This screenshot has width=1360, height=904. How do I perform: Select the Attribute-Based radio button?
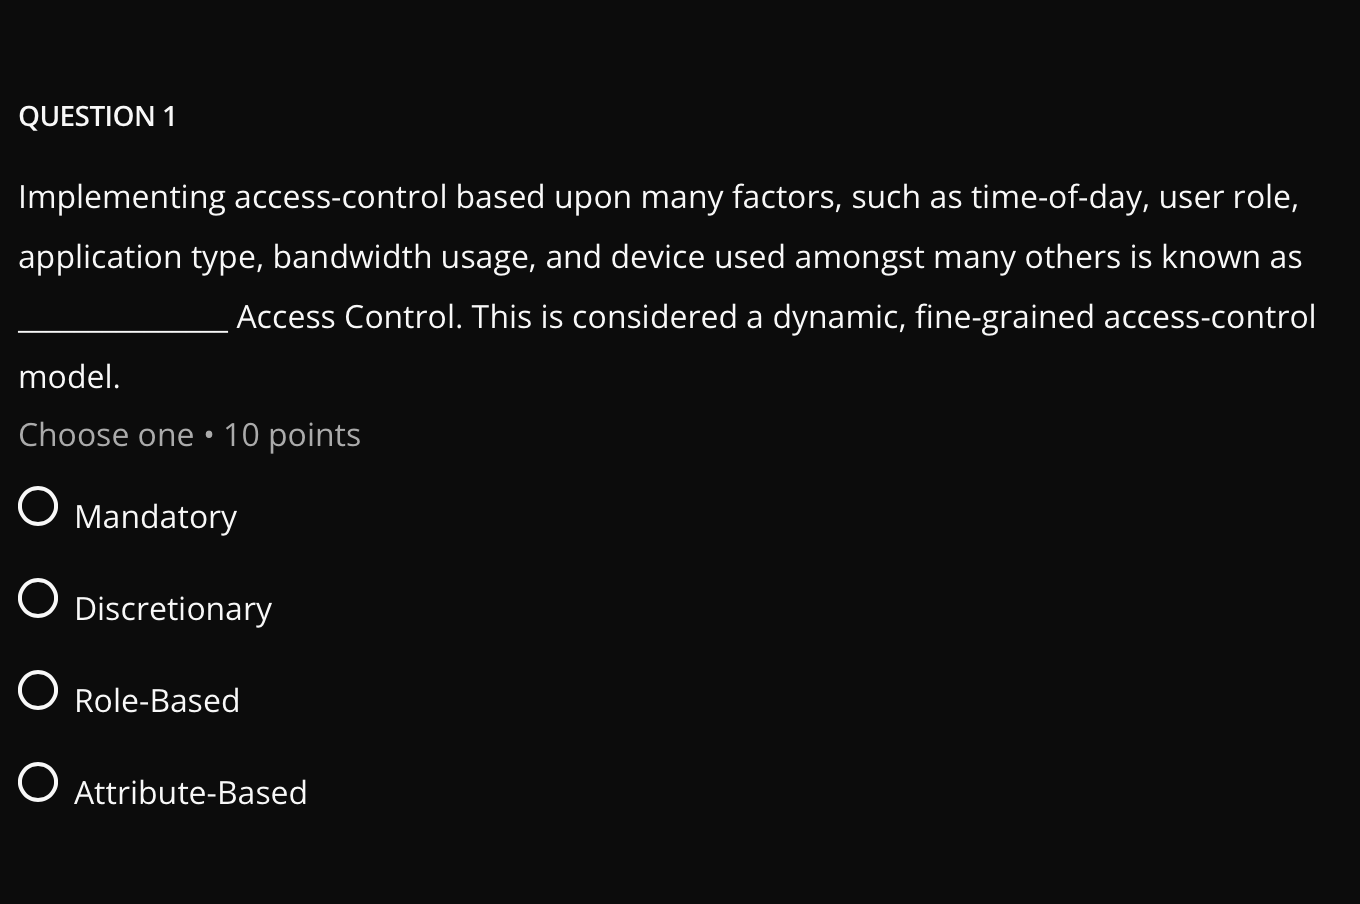pyautogui.click(x=38, y=783)
